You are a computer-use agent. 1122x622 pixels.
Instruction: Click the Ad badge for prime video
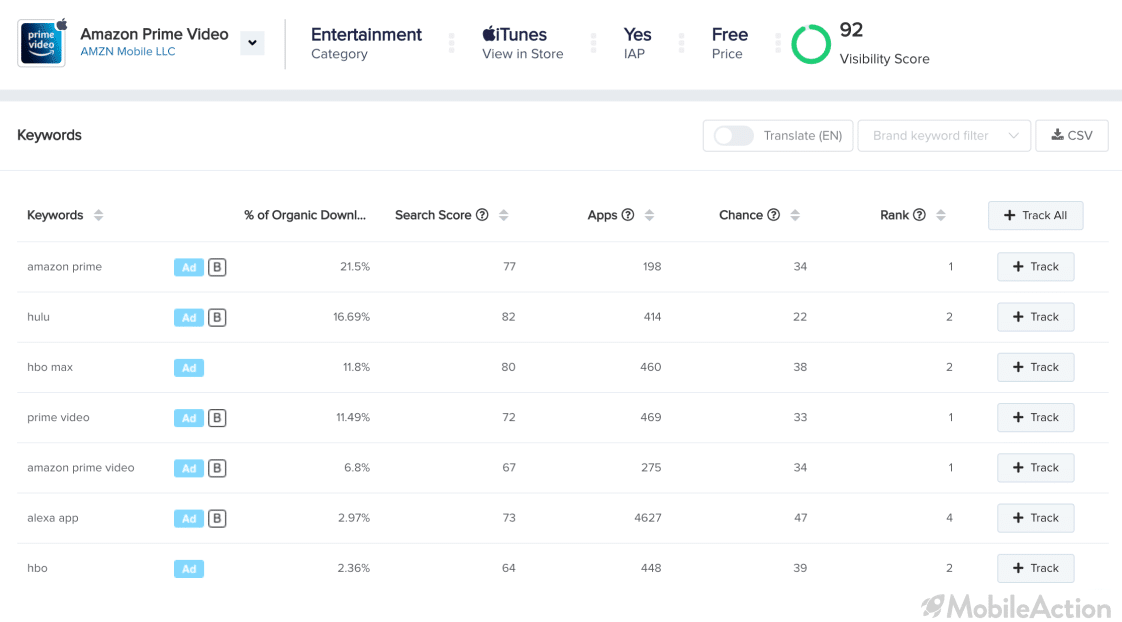click(x=189, y=418)
